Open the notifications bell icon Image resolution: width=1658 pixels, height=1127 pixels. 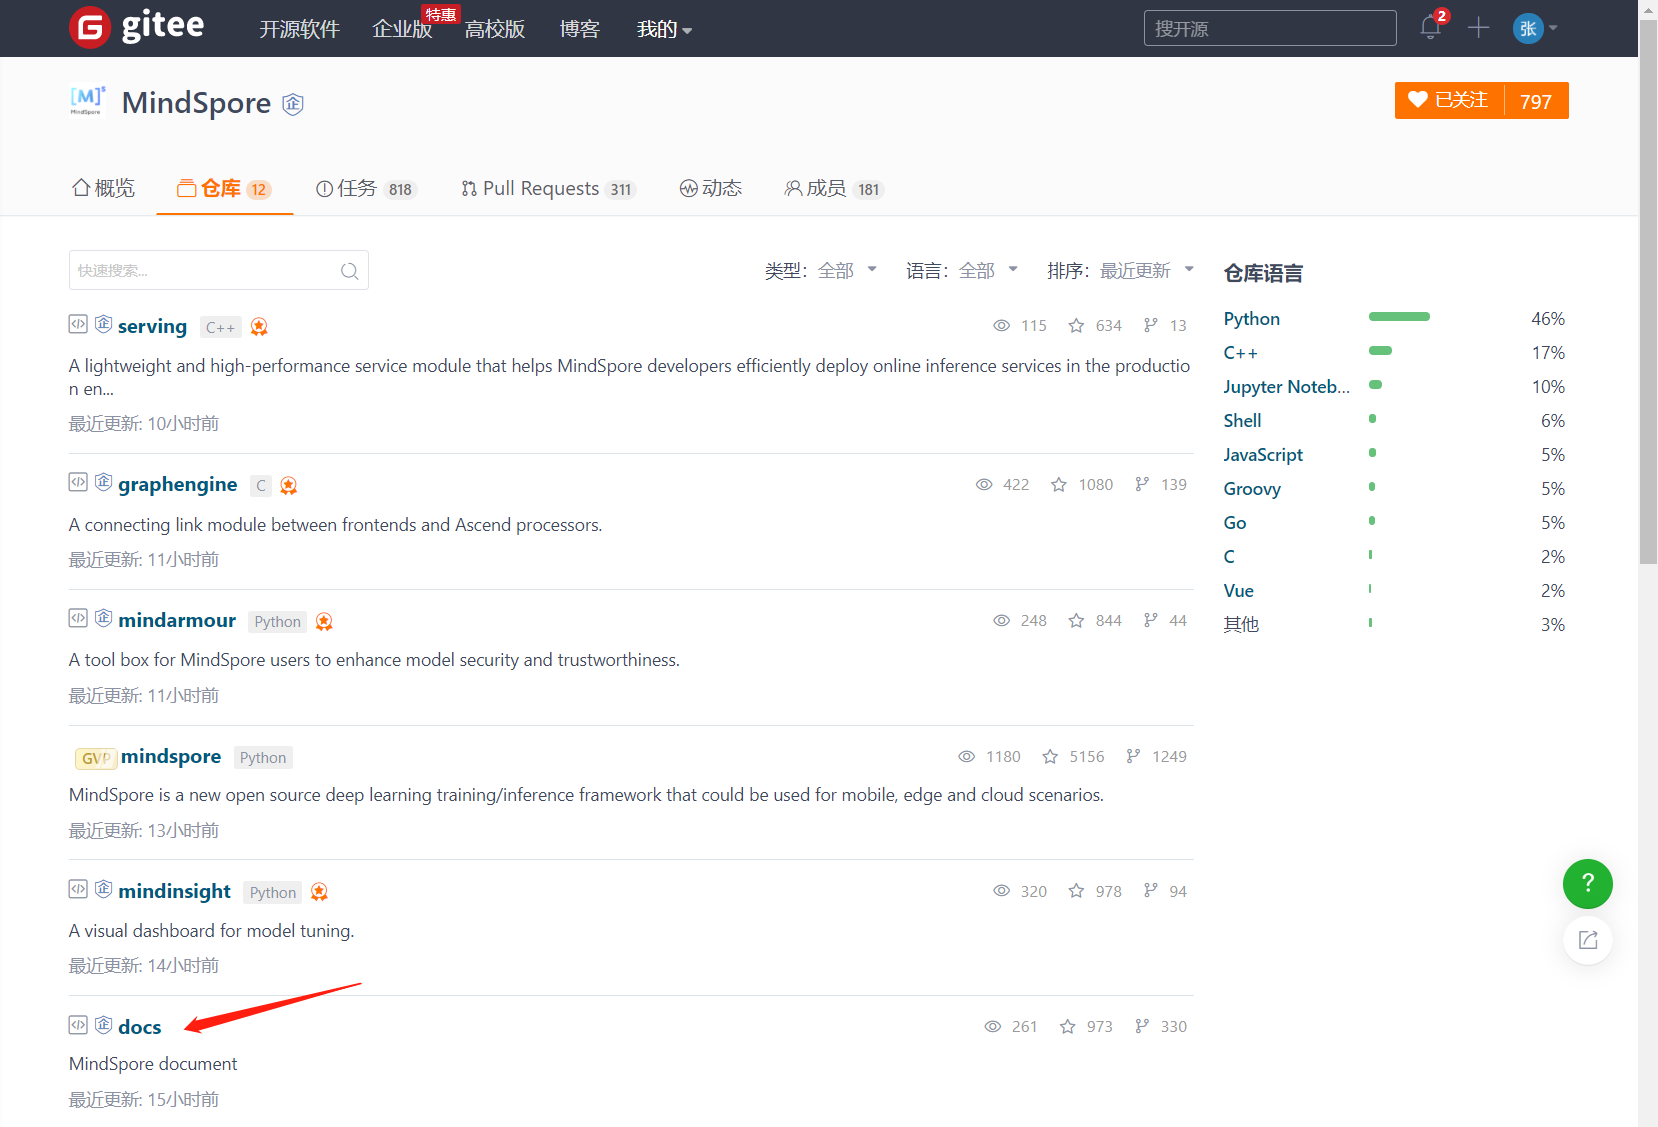1430,28
